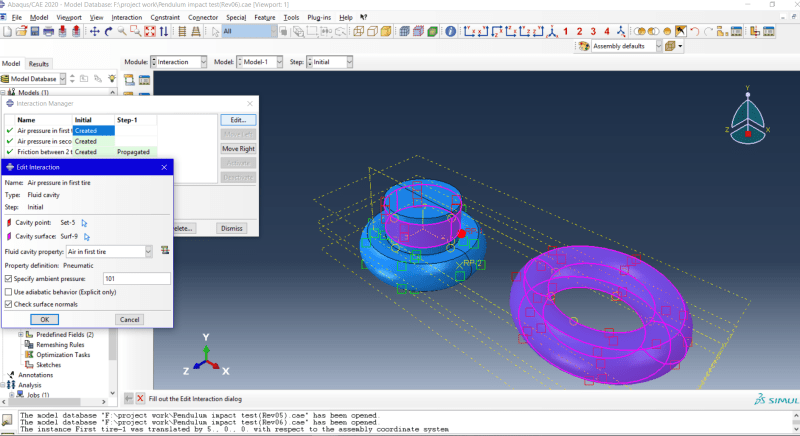Expand the Jobs tree node
800x436 pixels.
point(12,395)
